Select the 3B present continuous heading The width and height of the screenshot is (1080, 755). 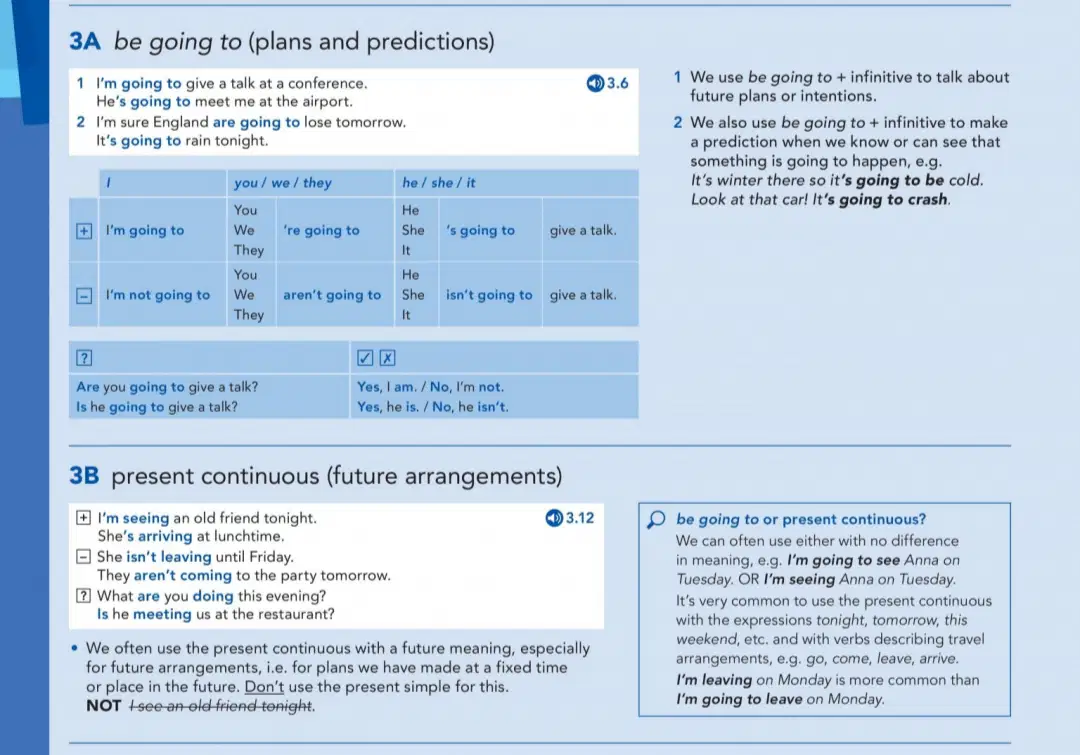coord(315,476)
